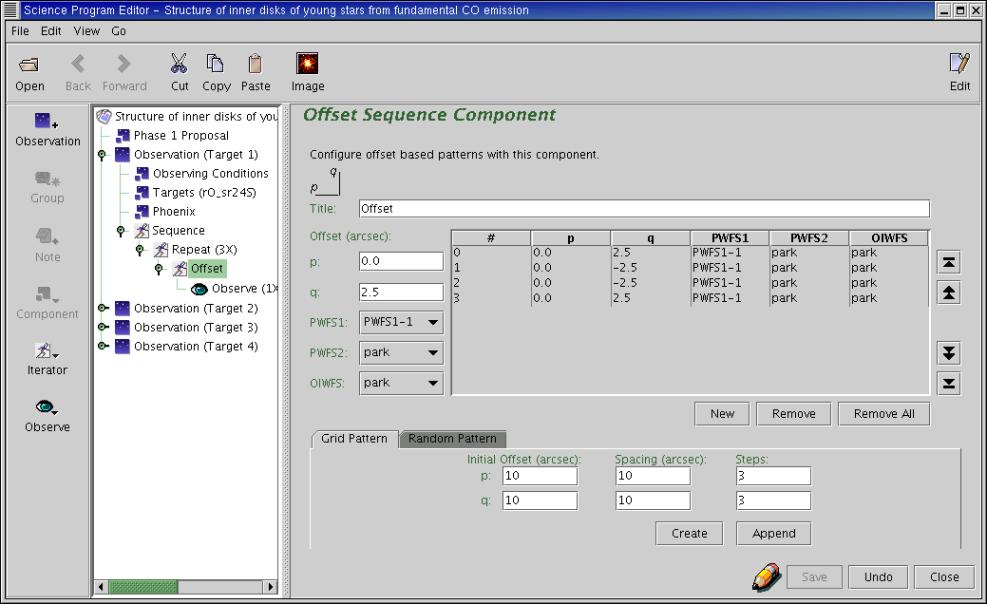The height and width of the screenshot is (604, 987).
Task: Click the Title input field
Action: point(644,209)
